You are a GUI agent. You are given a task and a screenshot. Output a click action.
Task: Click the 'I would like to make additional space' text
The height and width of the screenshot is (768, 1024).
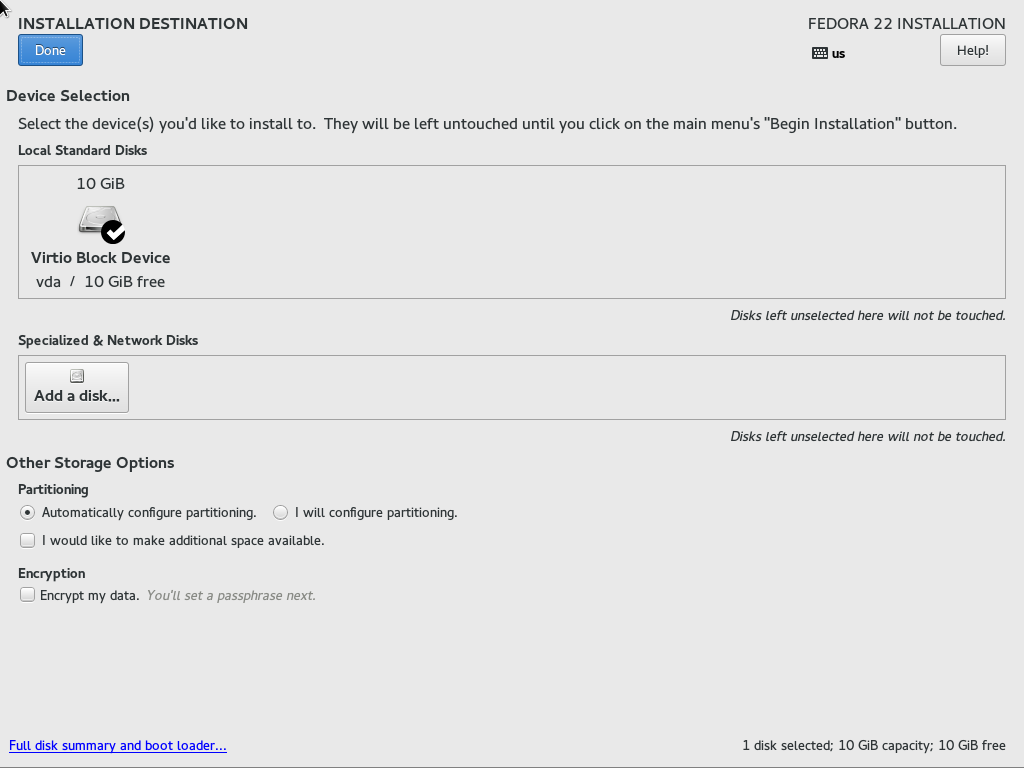point(155,541)
